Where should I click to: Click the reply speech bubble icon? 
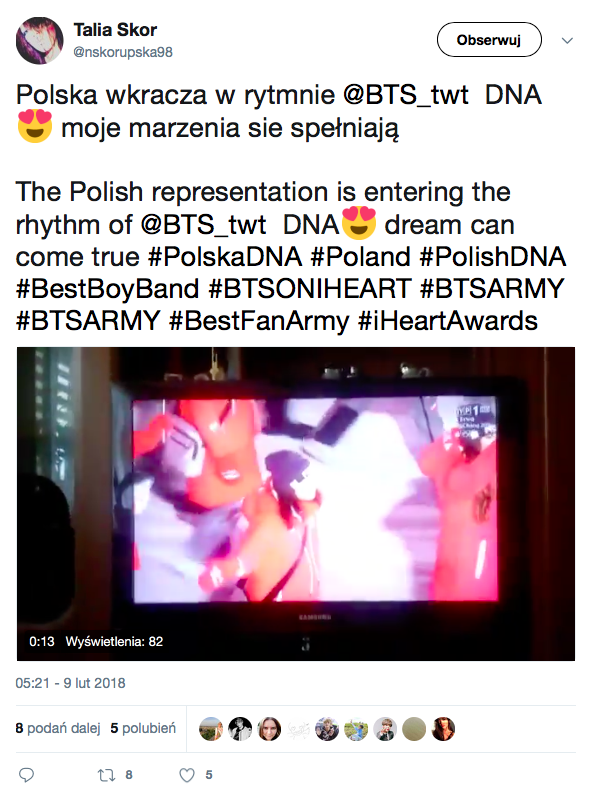coord(26,775)
